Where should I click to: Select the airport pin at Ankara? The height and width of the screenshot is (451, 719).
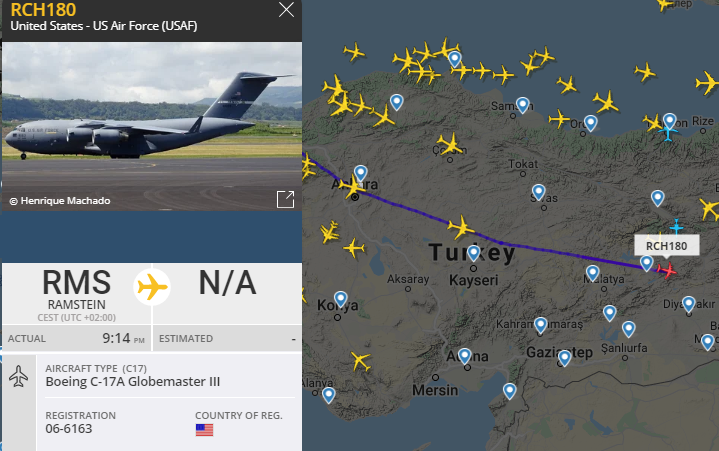click(361, 173)
